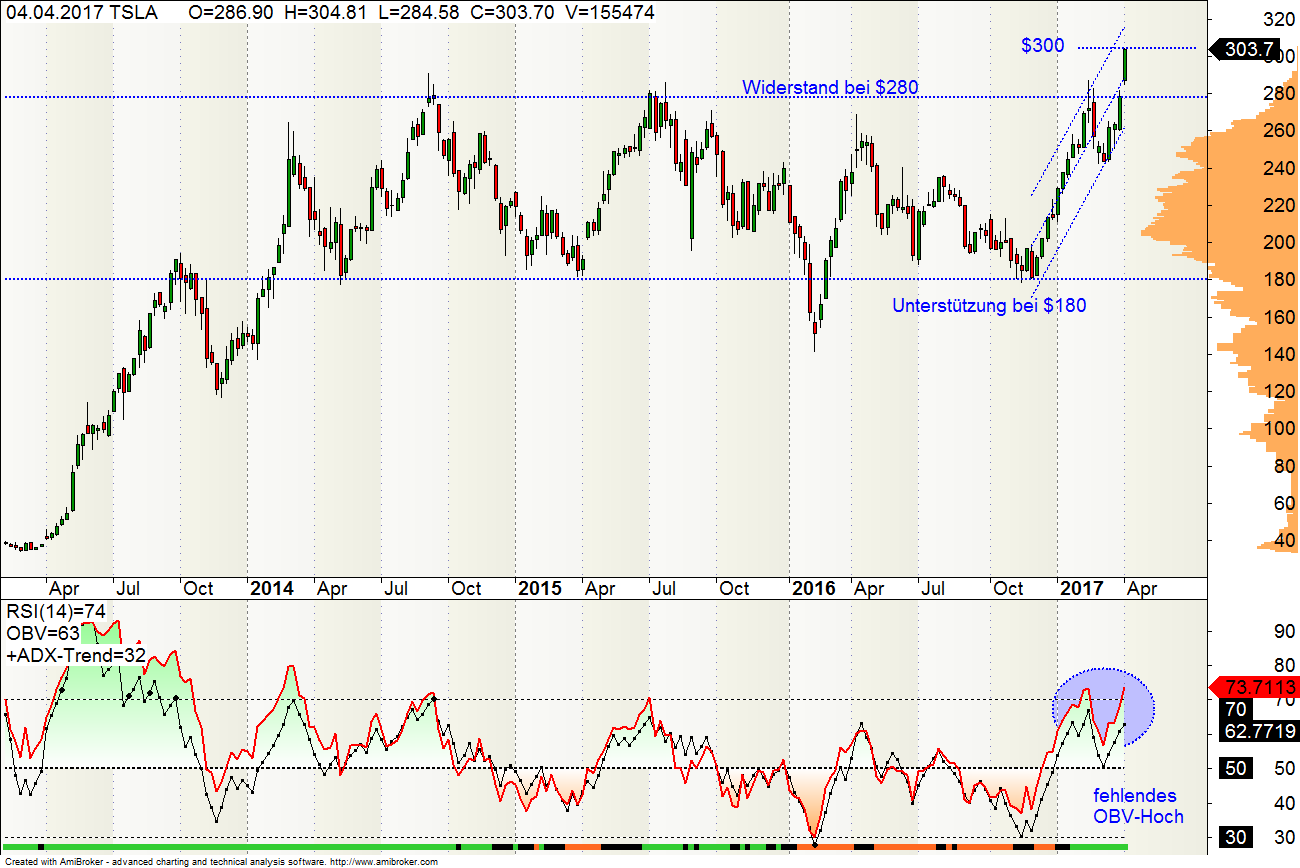The height and width of the screenshot is (868, 1300).
Task: Click the "100" price axis label
Action: pos(1279,428)
